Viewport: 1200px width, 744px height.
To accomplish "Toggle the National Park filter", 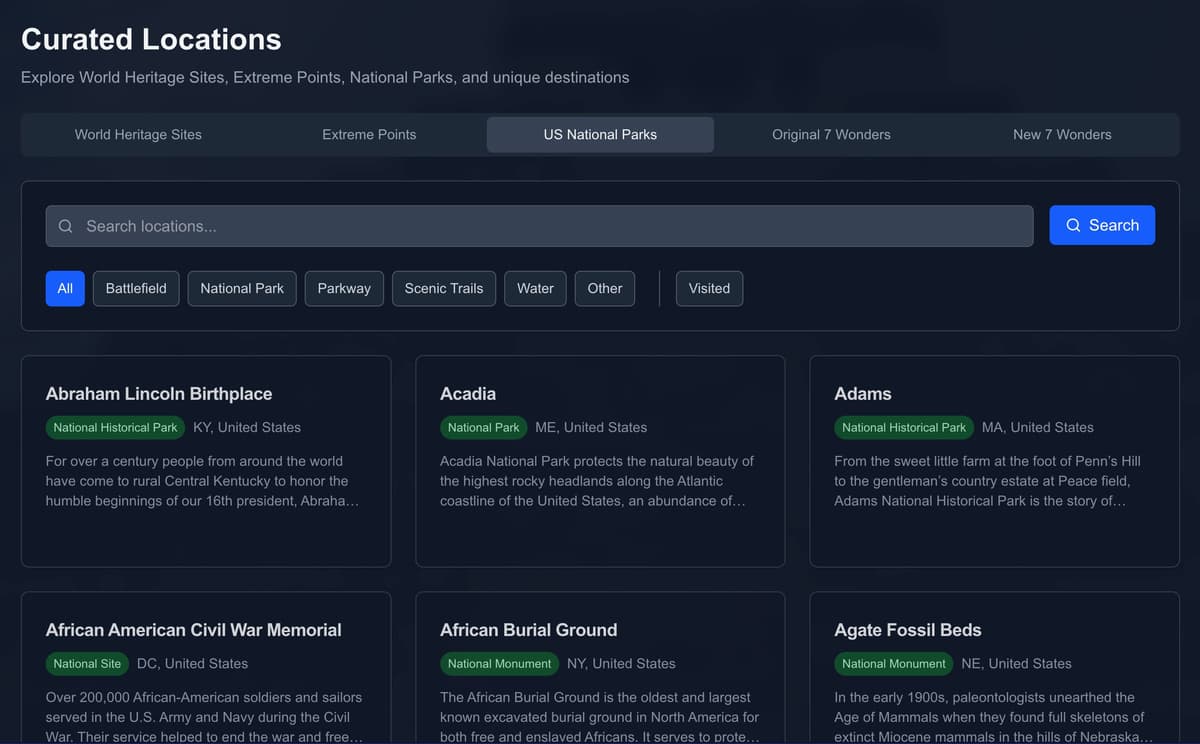I will (x=242, y=288).
